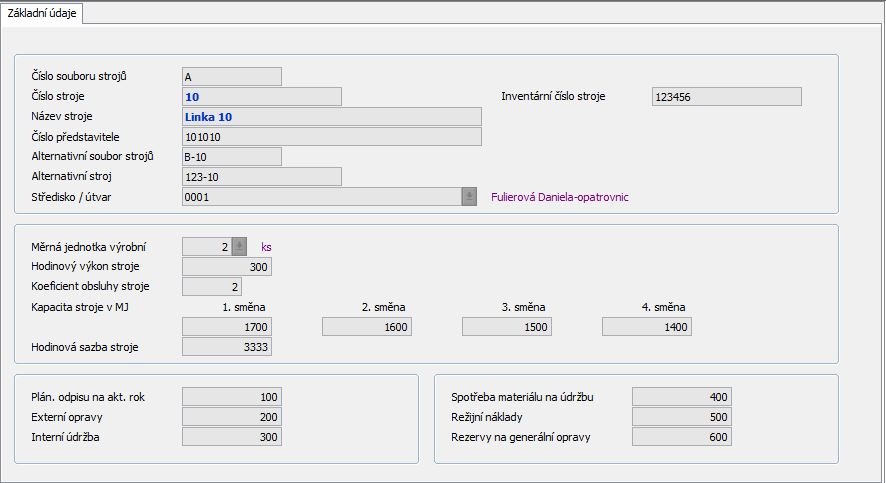This screenshot has width=886, height=483.
Task: Focus the 4. směna capacity field
Action: coord(647,327)
